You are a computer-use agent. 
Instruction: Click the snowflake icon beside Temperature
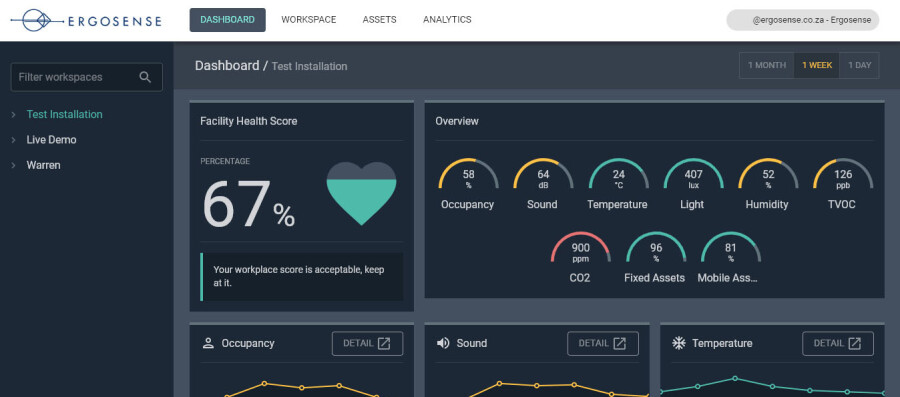678,343
